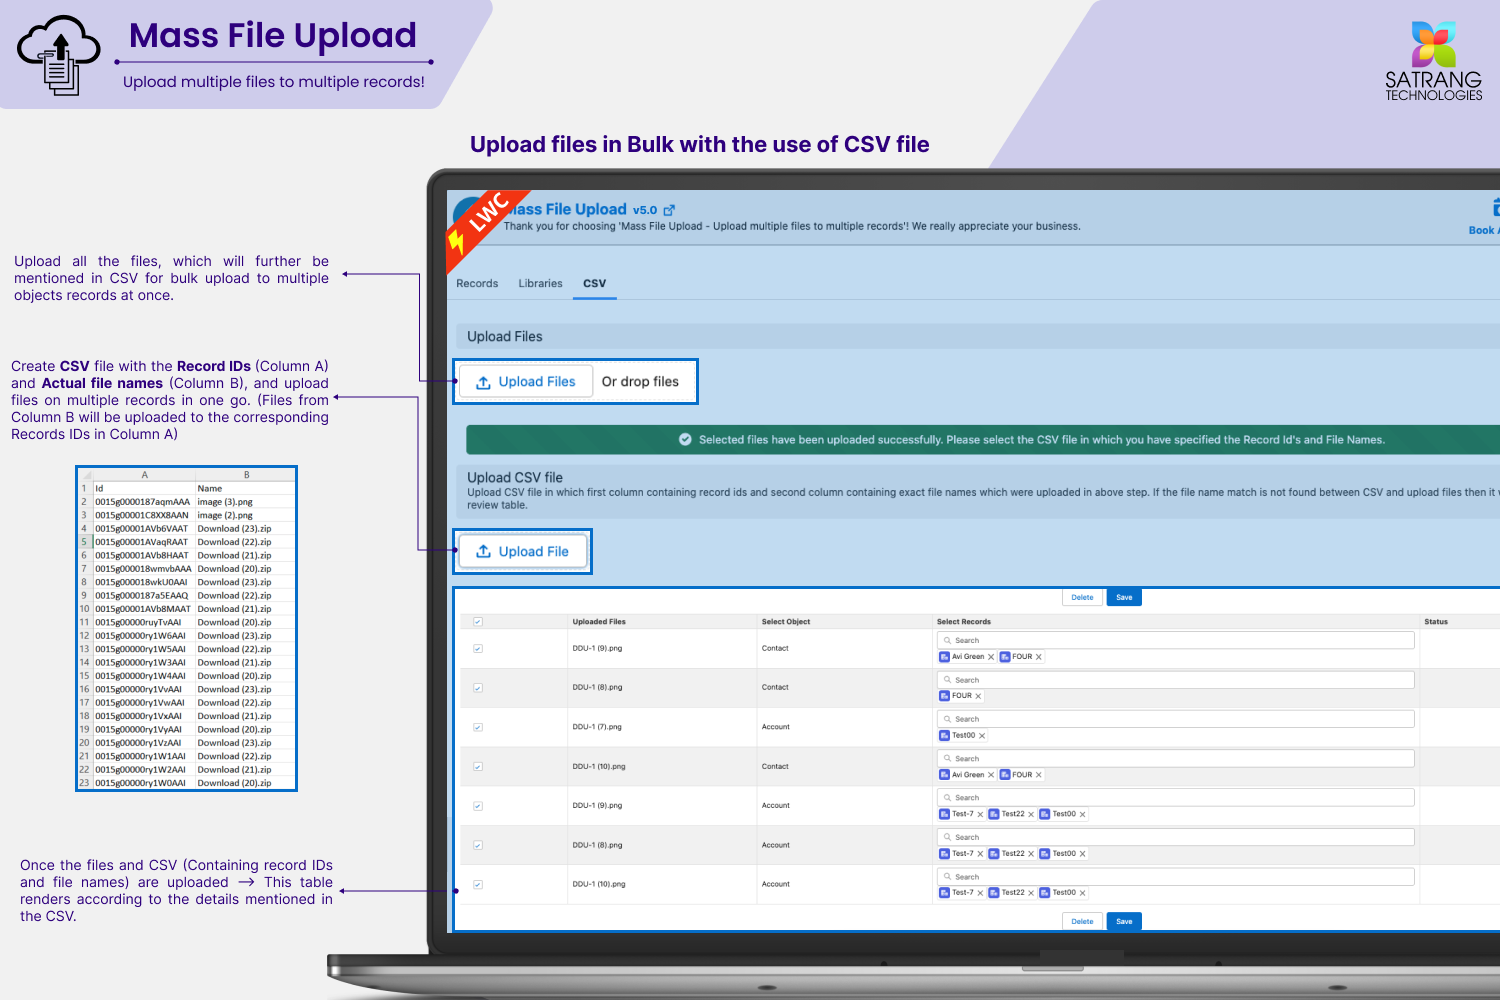Click the Select Records column header
This screenshot has width=1500, height=1000.
pos(964,622)
